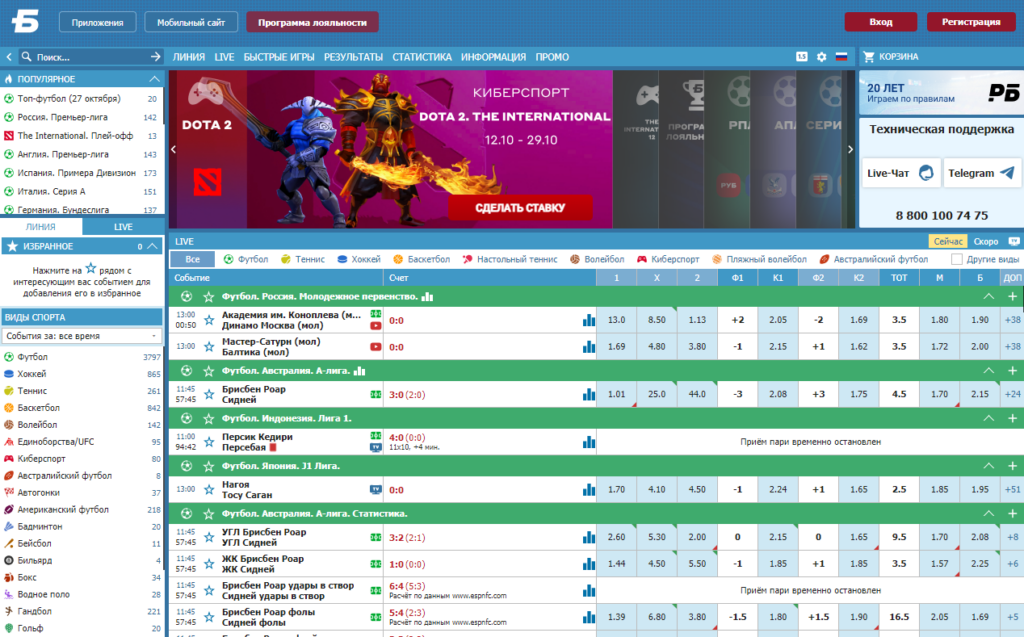Image resolution: width=1024 pixels, height=637 pixels.
Task: Open TV broadcast icon for Нагоя match
Action: tap(376, 489)
